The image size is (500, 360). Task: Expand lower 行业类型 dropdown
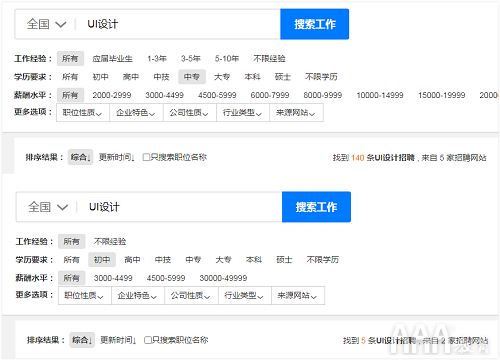click(244, 295)
